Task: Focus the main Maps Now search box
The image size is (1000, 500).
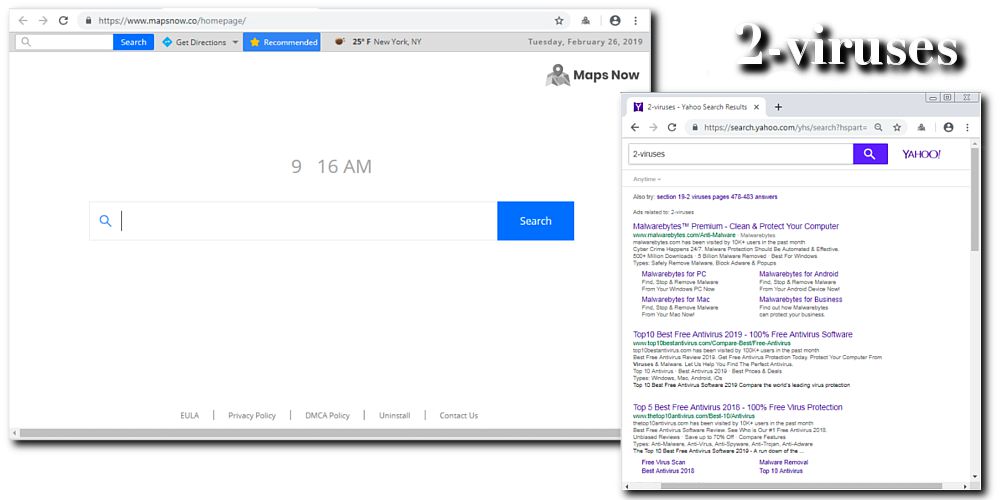Action: pos(293,221)
